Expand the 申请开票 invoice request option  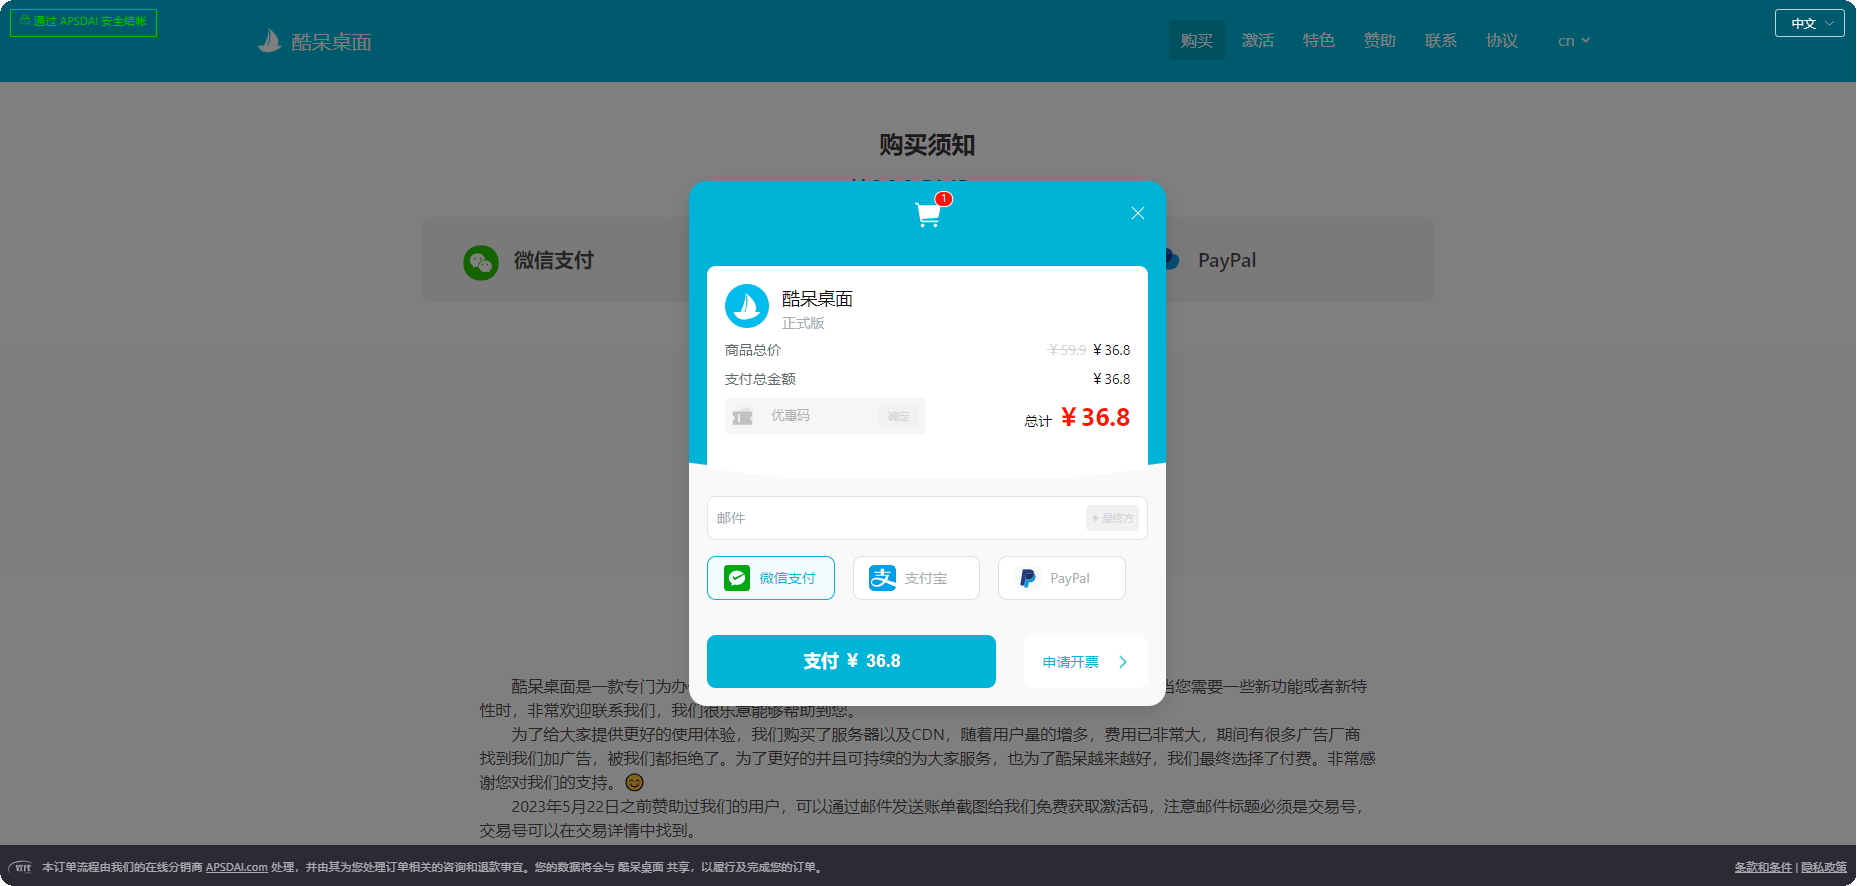(x=1085, y=662)
